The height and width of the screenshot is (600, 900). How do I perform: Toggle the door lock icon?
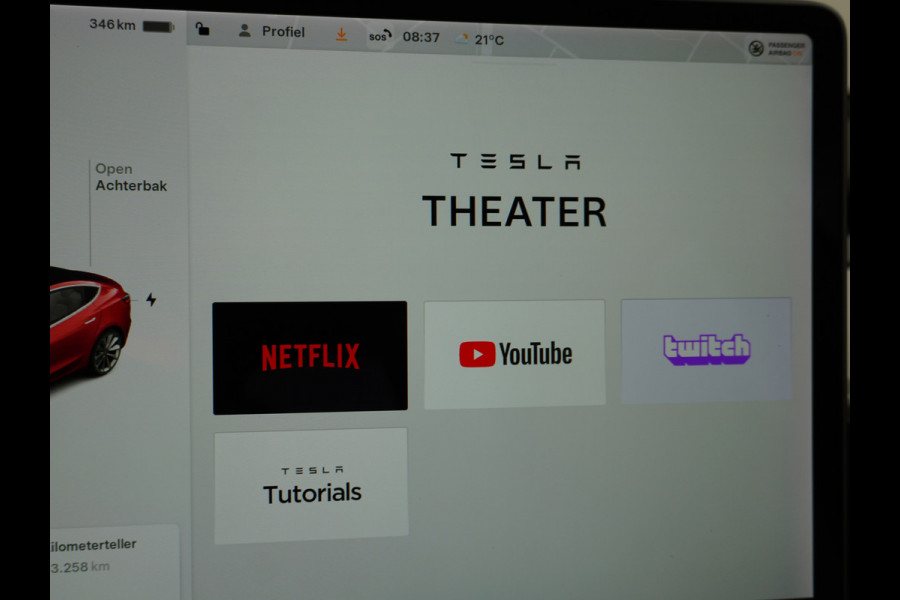point(203,30)
